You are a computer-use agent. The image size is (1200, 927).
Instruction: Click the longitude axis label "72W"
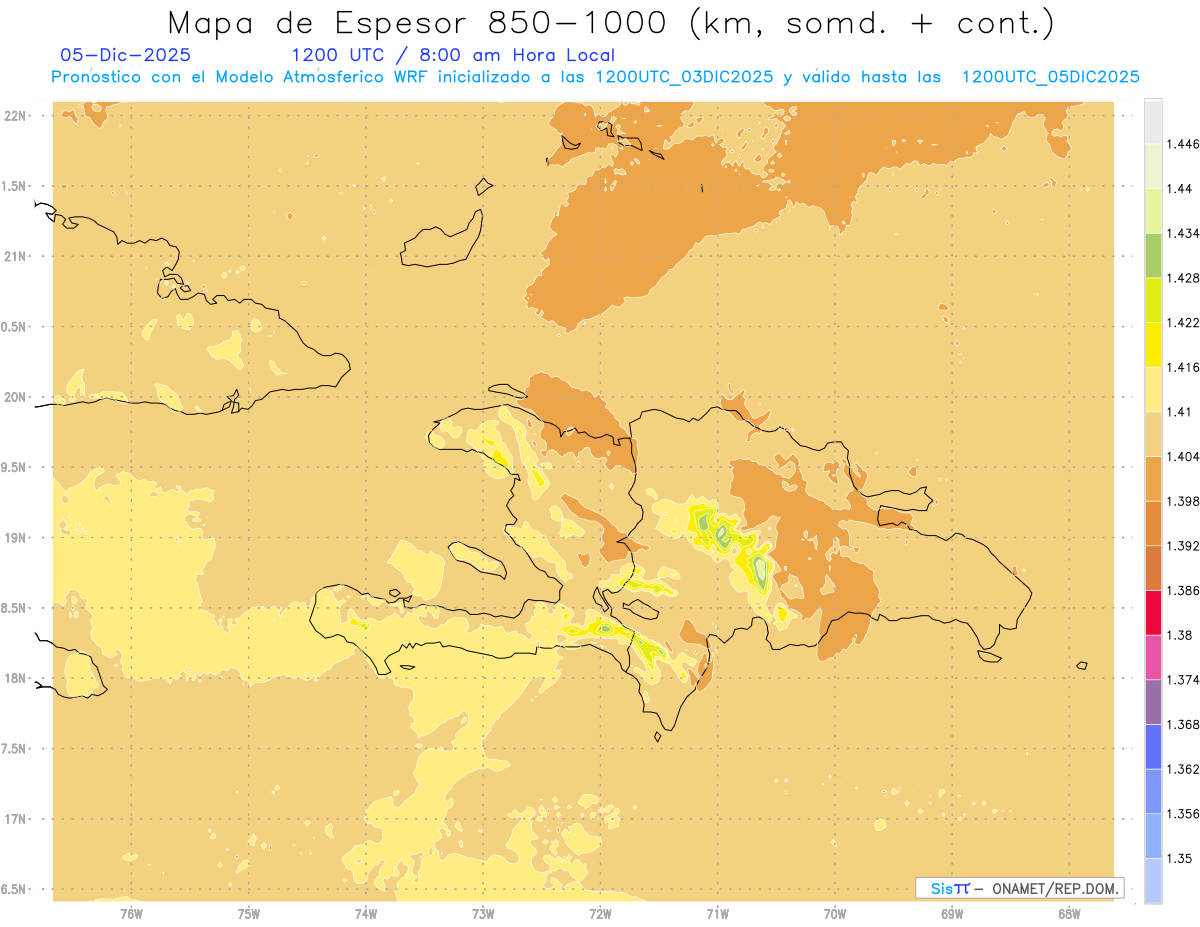click(600, 913)
